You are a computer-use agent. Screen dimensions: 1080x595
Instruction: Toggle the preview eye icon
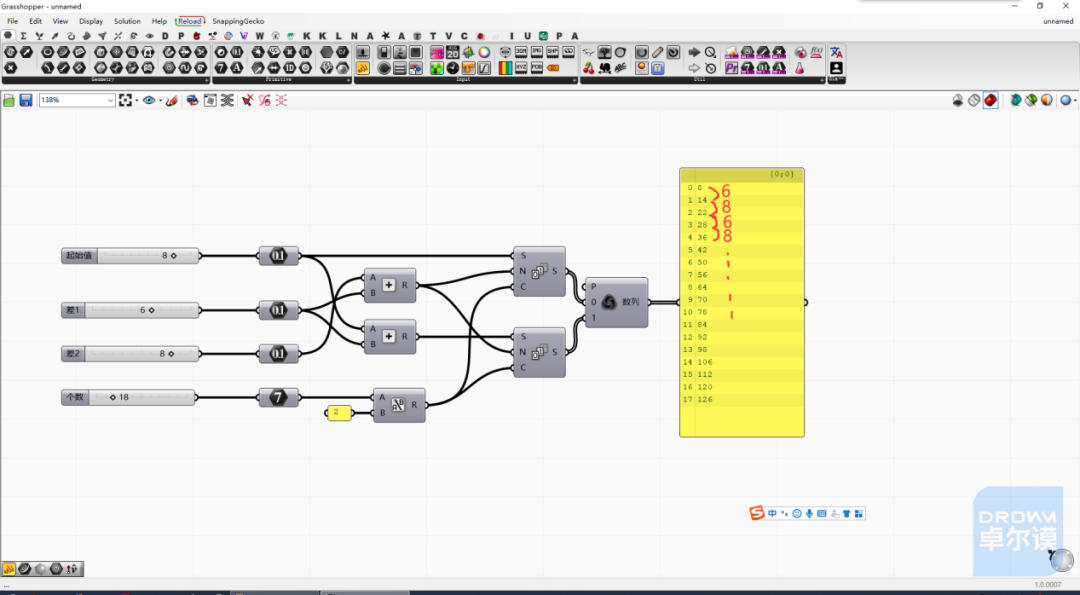tap(149, 101)
